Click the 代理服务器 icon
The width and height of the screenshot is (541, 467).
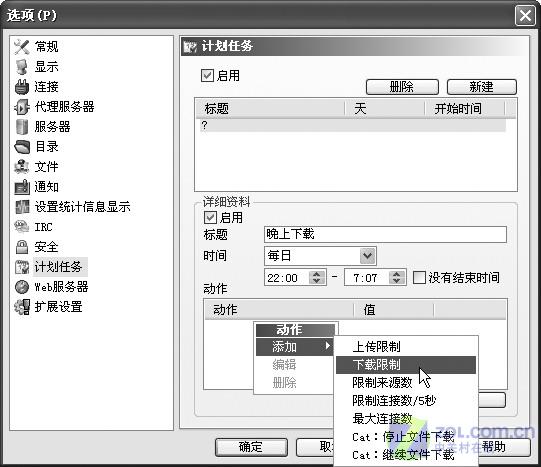click(x=21, y=107)
